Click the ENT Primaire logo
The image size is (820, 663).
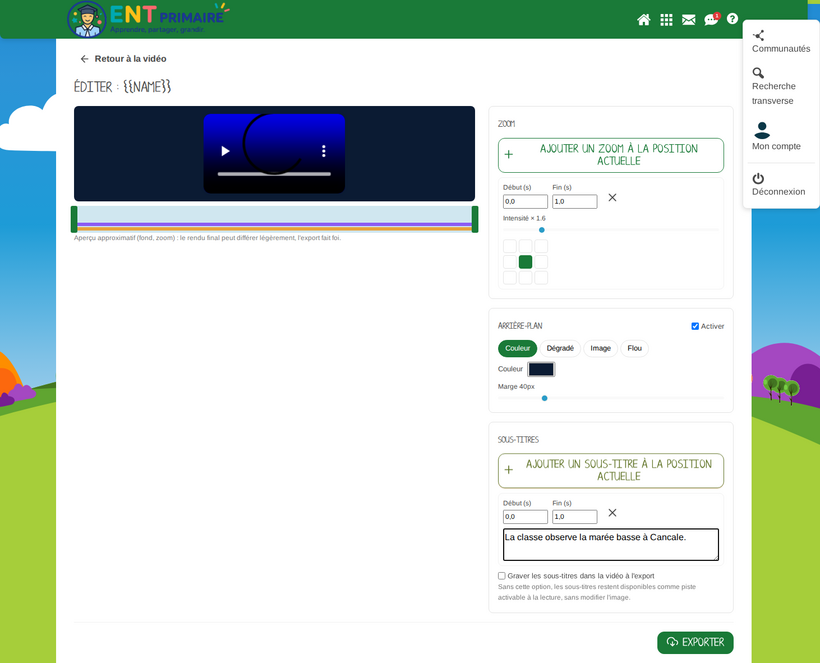coord(149,19)
